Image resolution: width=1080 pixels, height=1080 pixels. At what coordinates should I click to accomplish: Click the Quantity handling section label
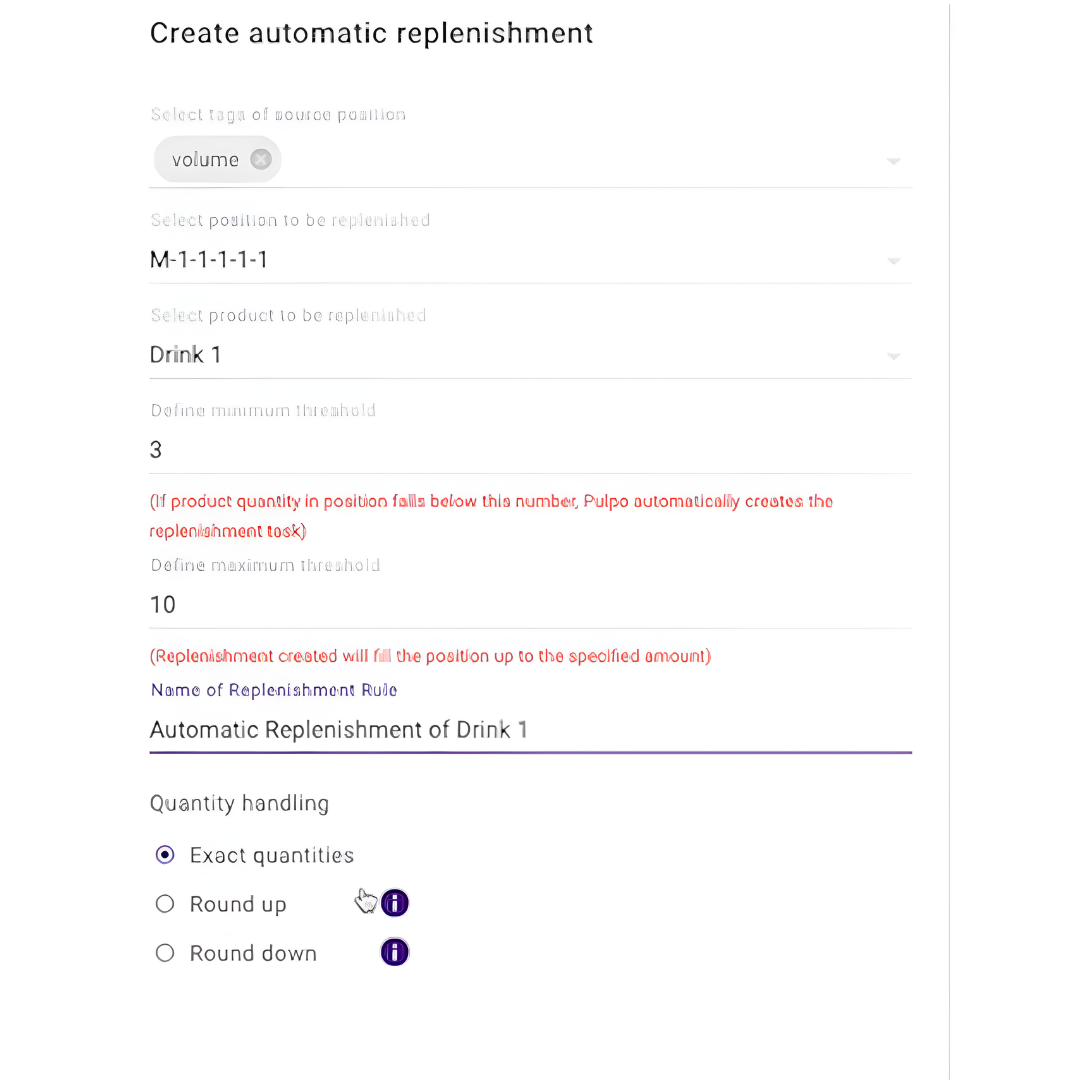click(x=239, y=803)
